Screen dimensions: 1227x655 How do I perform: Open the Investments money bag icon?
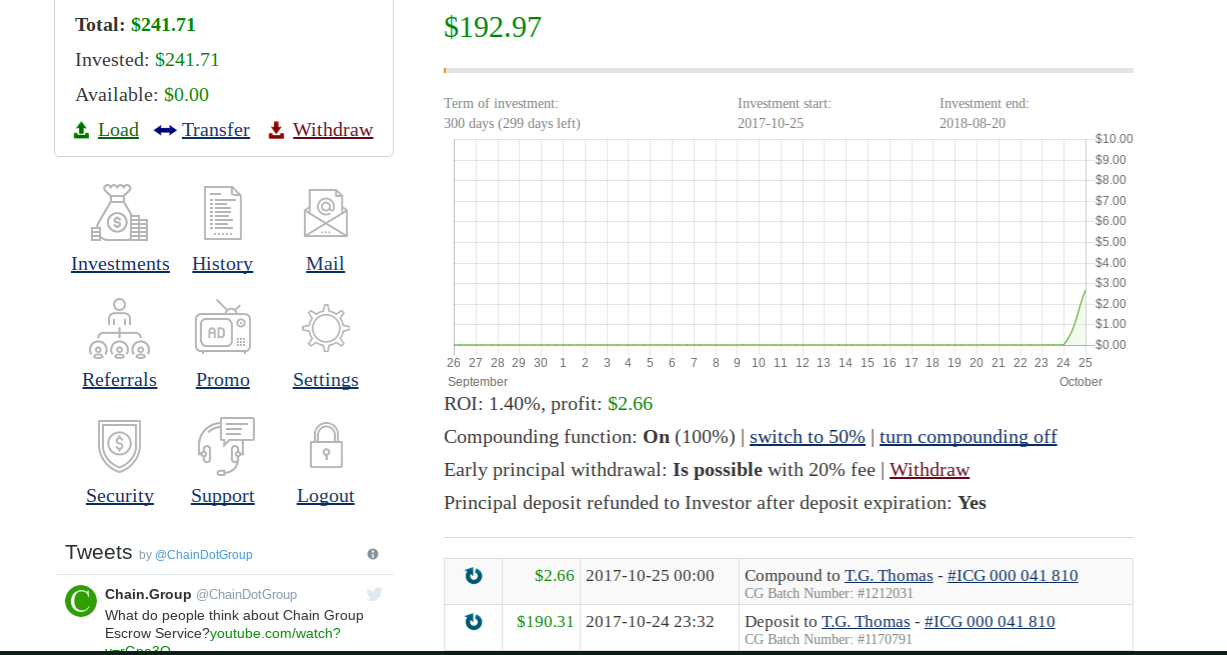[120, 213]
